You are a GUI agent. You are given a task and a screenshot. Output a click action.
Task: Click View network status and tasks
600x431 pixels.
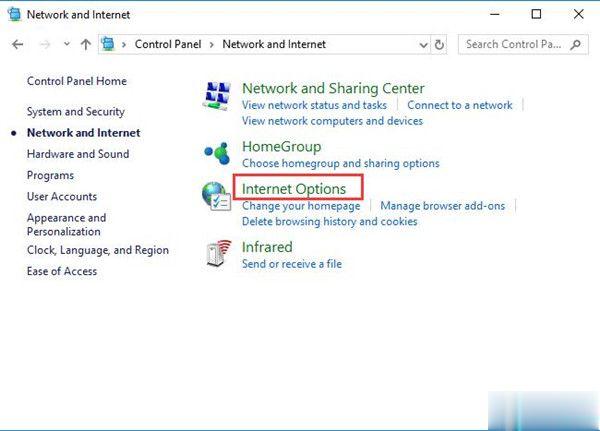click(x=314, y=105)
